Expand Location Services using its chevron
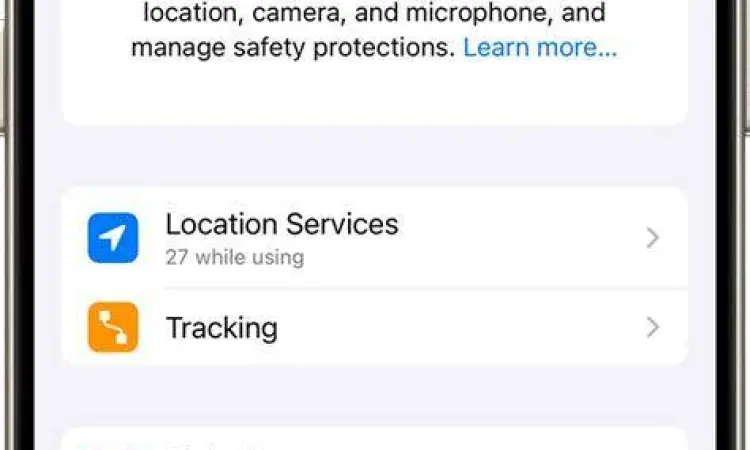Viewport: 750px width, 450px height. coord(652,238)
